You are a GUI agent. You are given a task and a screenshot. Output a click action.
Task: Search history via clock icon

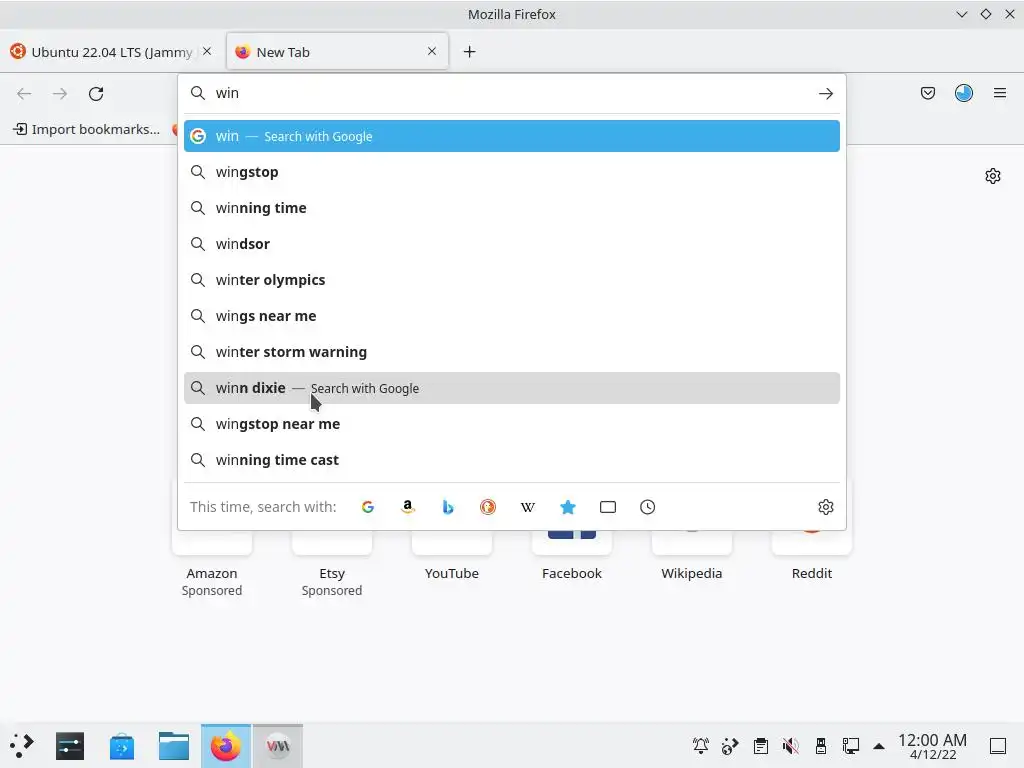click(x=647, y=507)
